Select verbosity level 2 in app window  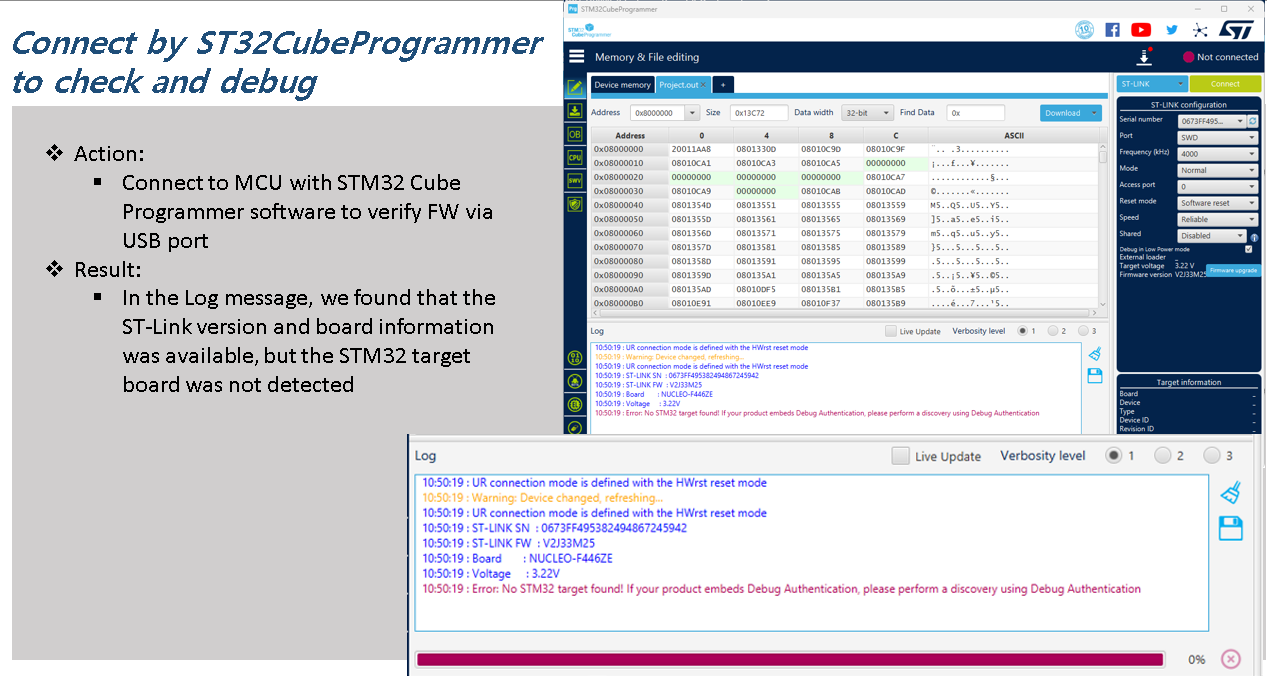[1052, 331]
